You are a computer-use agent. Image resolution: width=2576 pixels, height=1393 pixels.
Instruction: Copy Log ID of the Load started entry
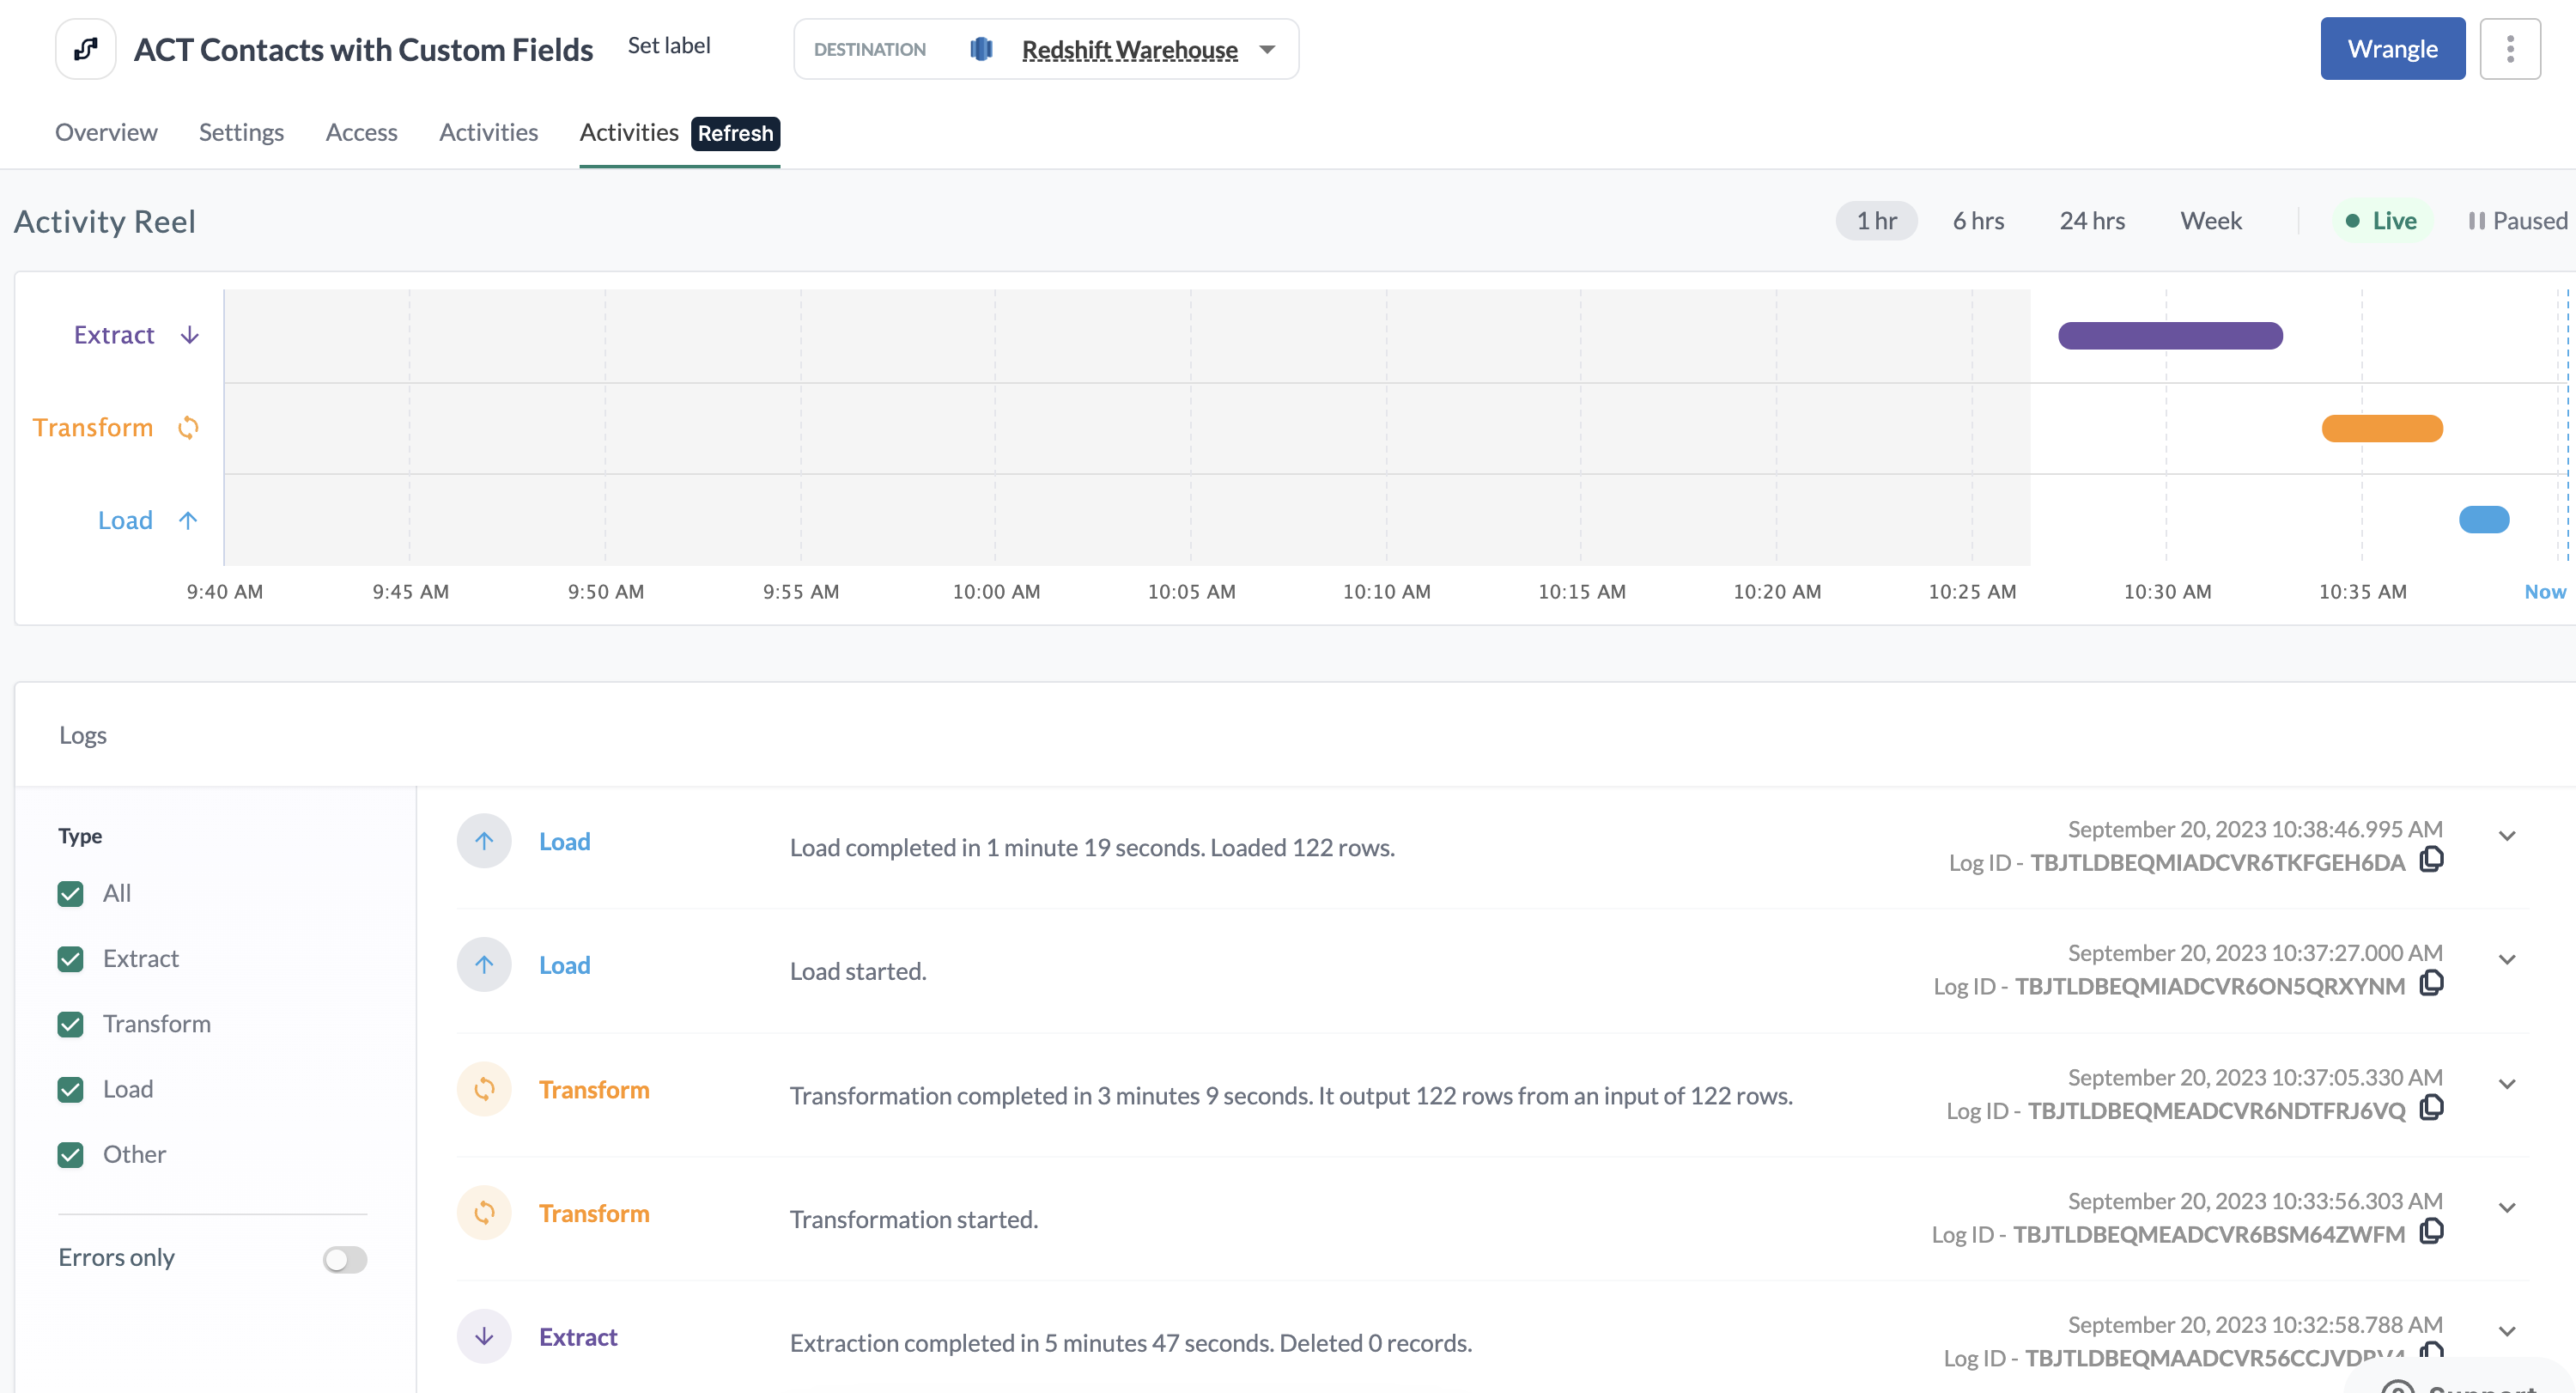click(2431, 984)
